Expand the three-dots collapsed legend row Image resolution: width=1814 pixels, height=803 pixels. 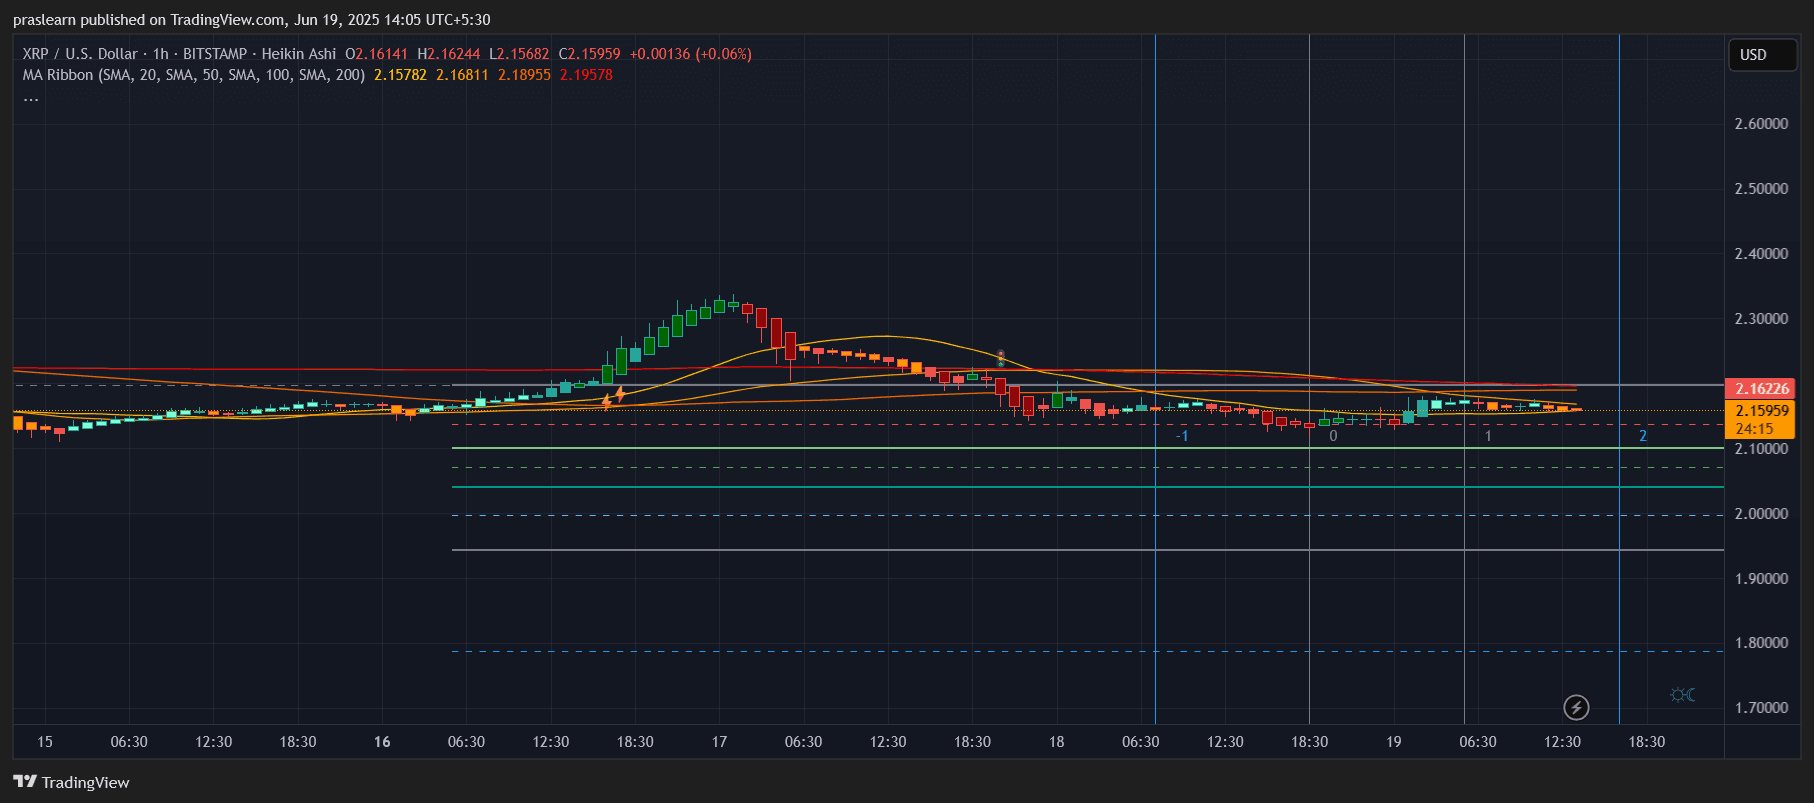31,97
